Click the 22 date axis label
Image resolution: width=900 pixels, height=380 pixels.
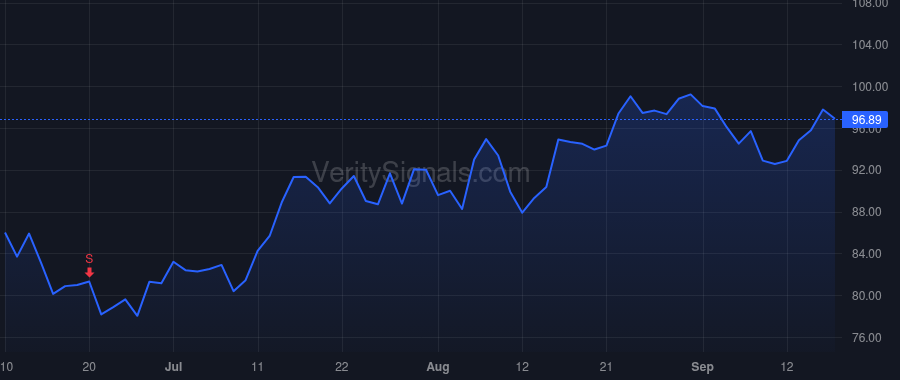pos(342,367)
